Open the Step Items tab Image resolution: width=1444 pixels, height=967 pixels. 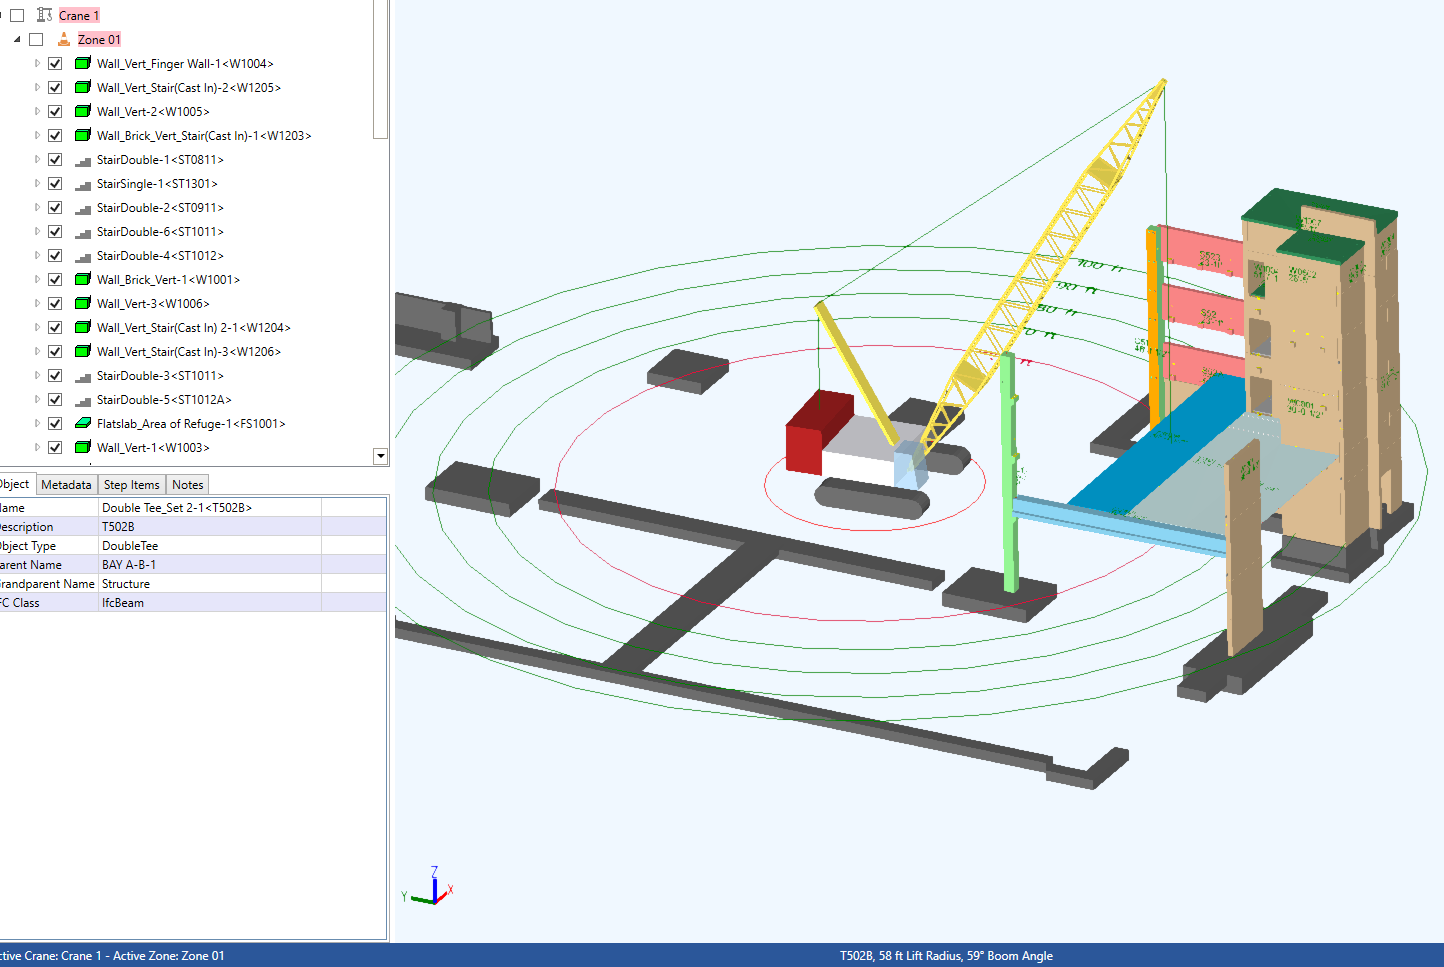[x=131, y=485]
